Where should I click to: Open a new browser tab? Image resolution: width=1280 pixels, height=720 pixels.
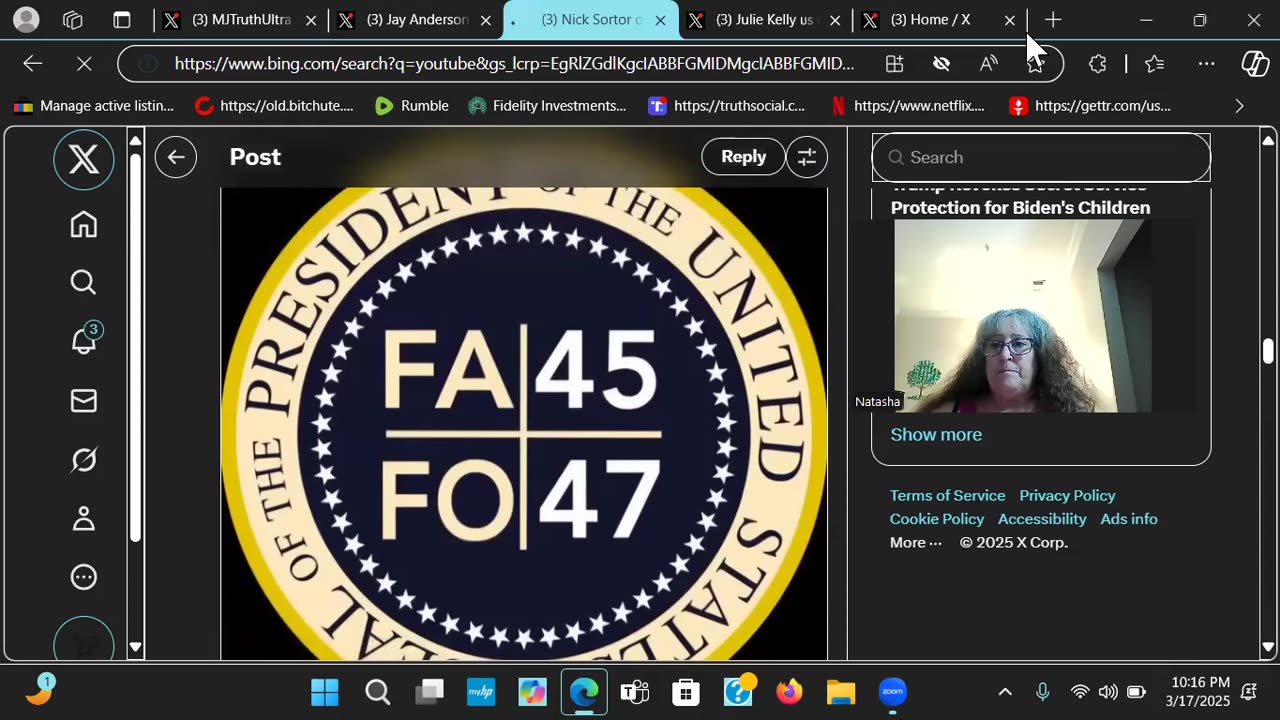point(1053,20)
